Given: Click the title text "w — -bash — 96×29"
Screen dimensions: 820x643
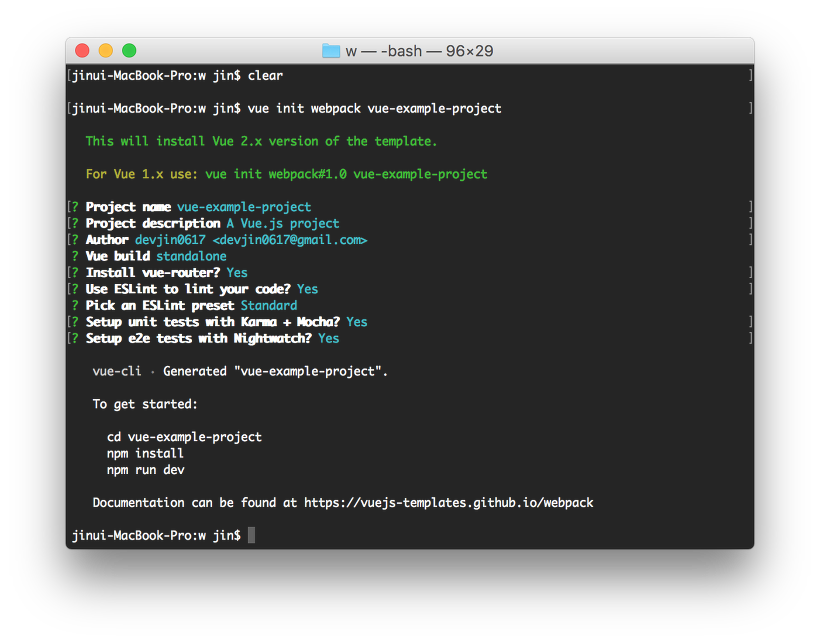Looking at the screenshot, I should tap(419, 51).
